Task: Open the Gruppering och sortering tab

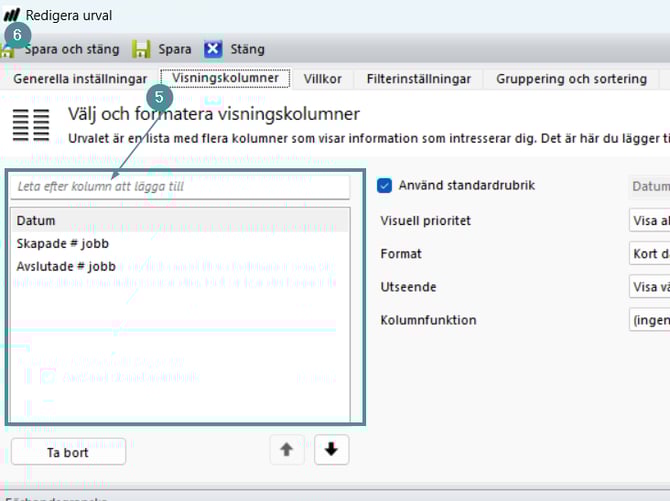Action: (571, 79)
